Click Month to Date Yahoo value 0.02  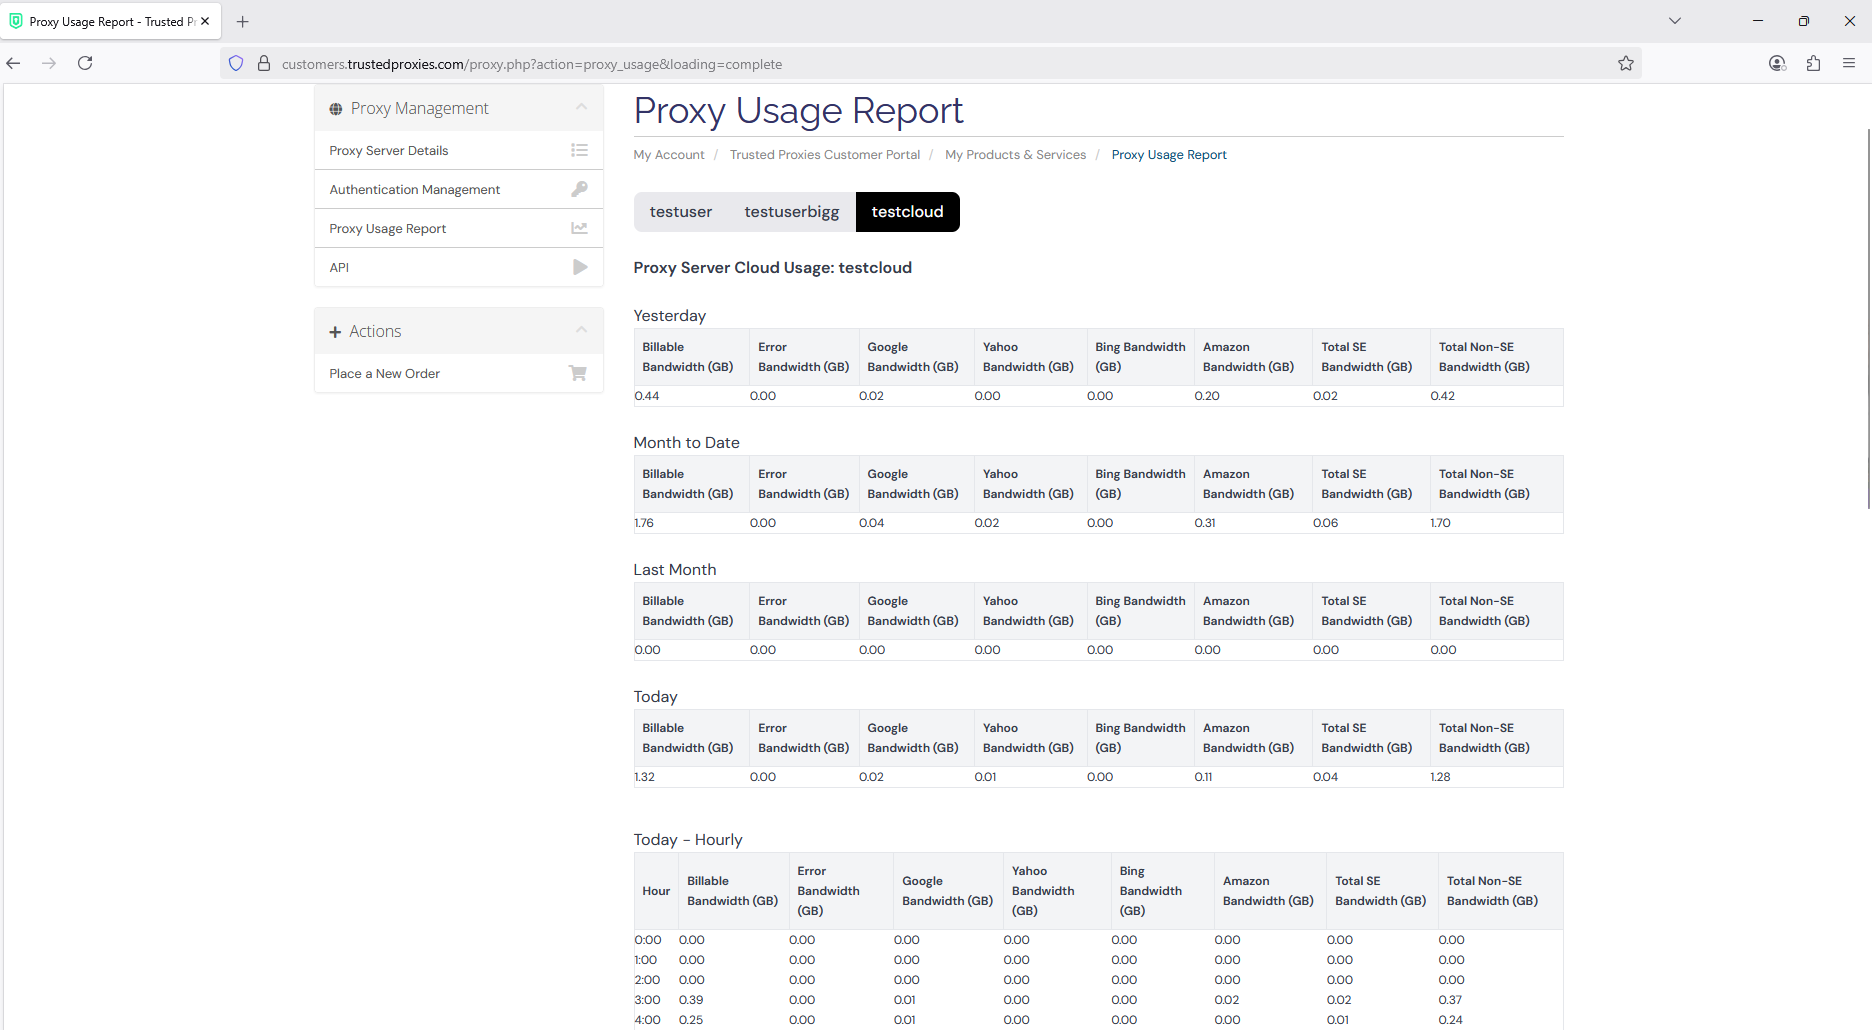click(x=987, y=523)
